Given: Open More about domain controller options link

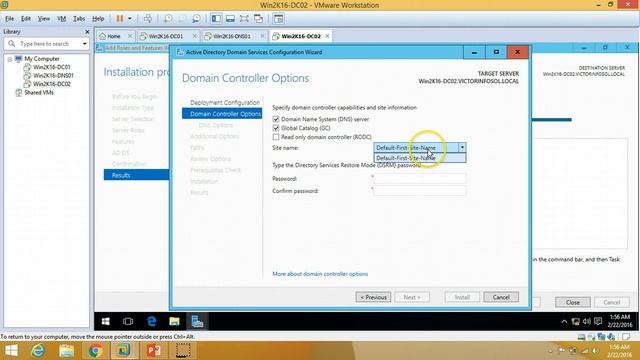Looking at the screenshot, I should (x=320, y=274).
